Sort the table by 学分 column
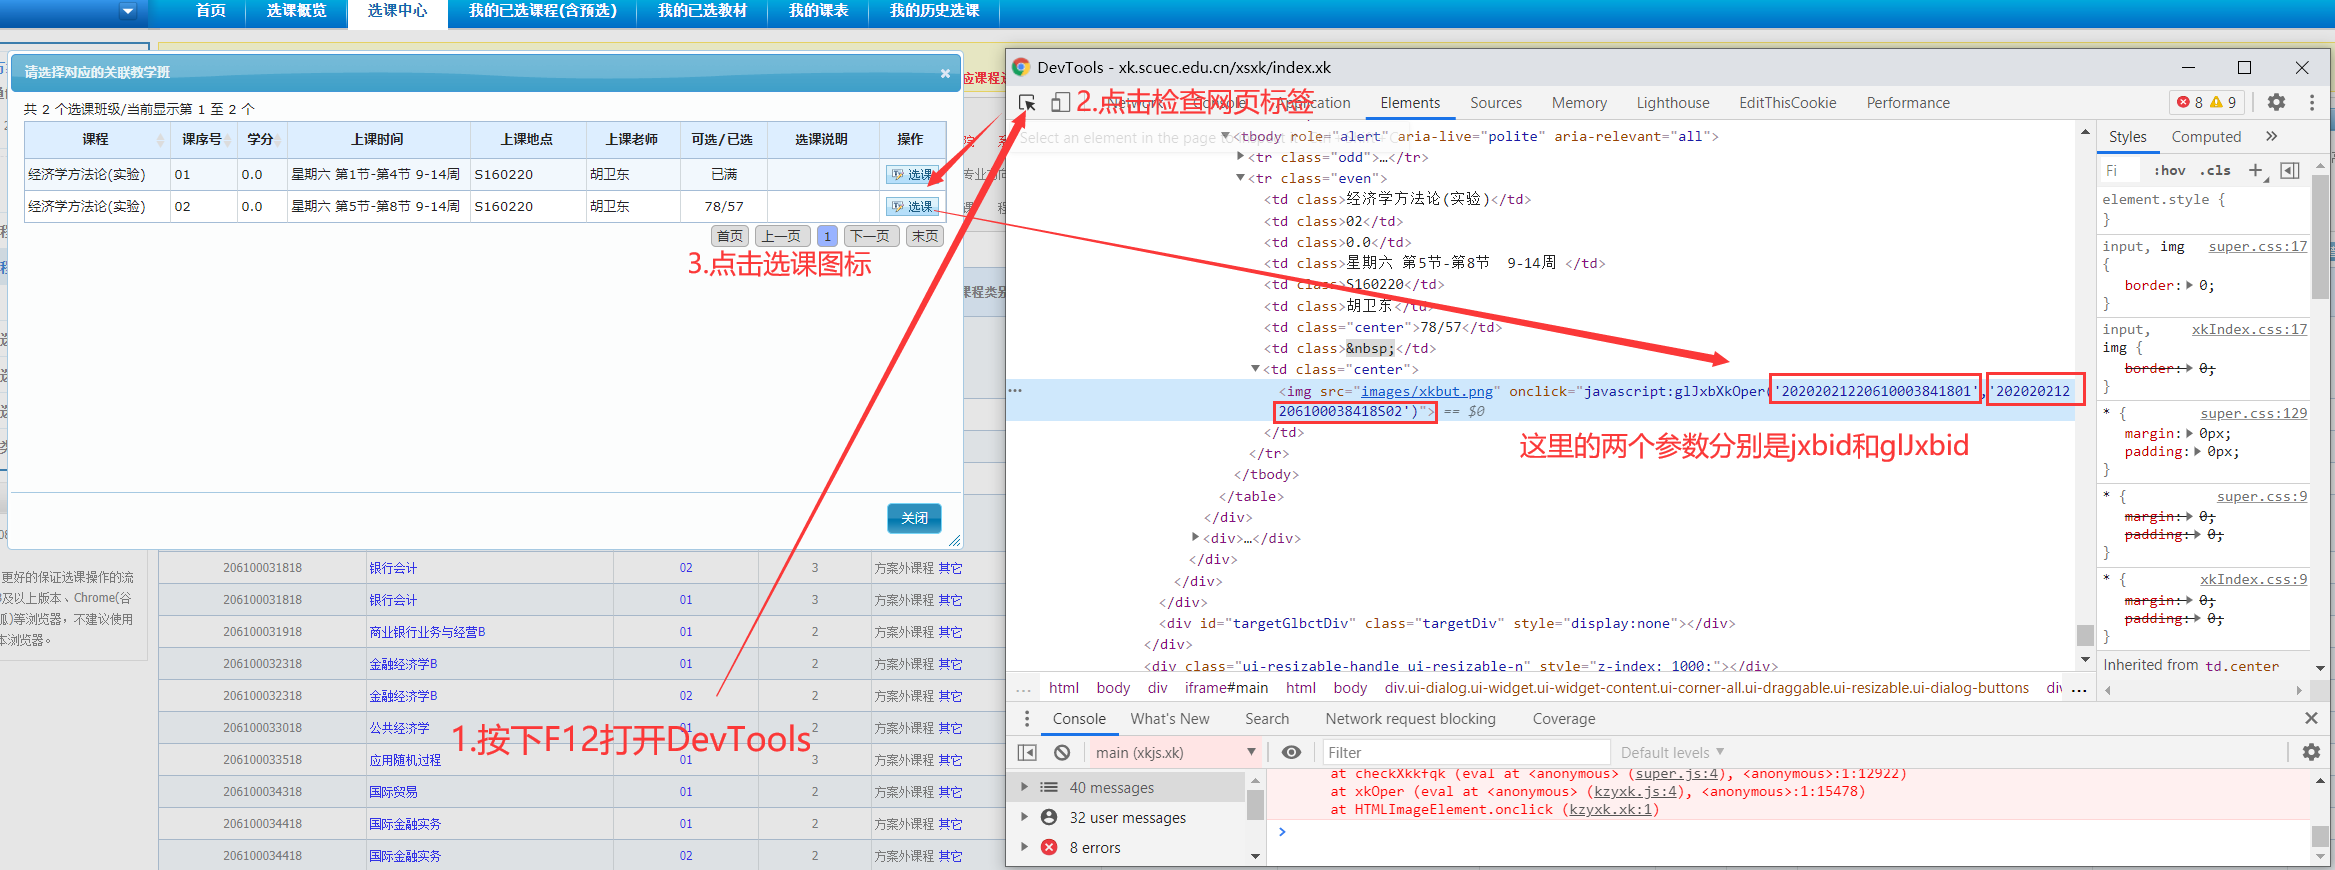2335x870 pixels. coord(260,139)
